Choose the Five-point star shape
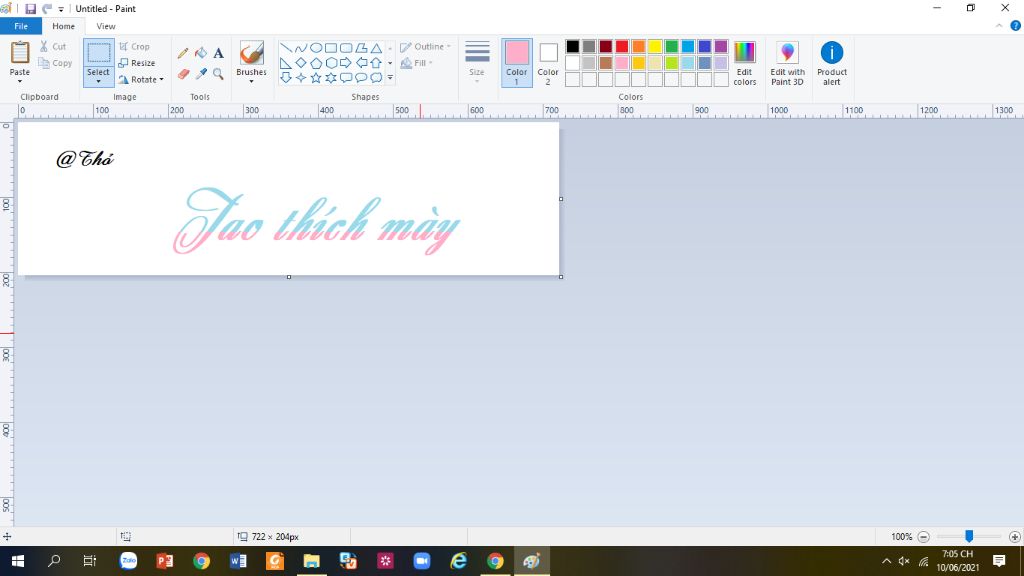Screen dimensions: 1024x576 (x=315, y=78)
